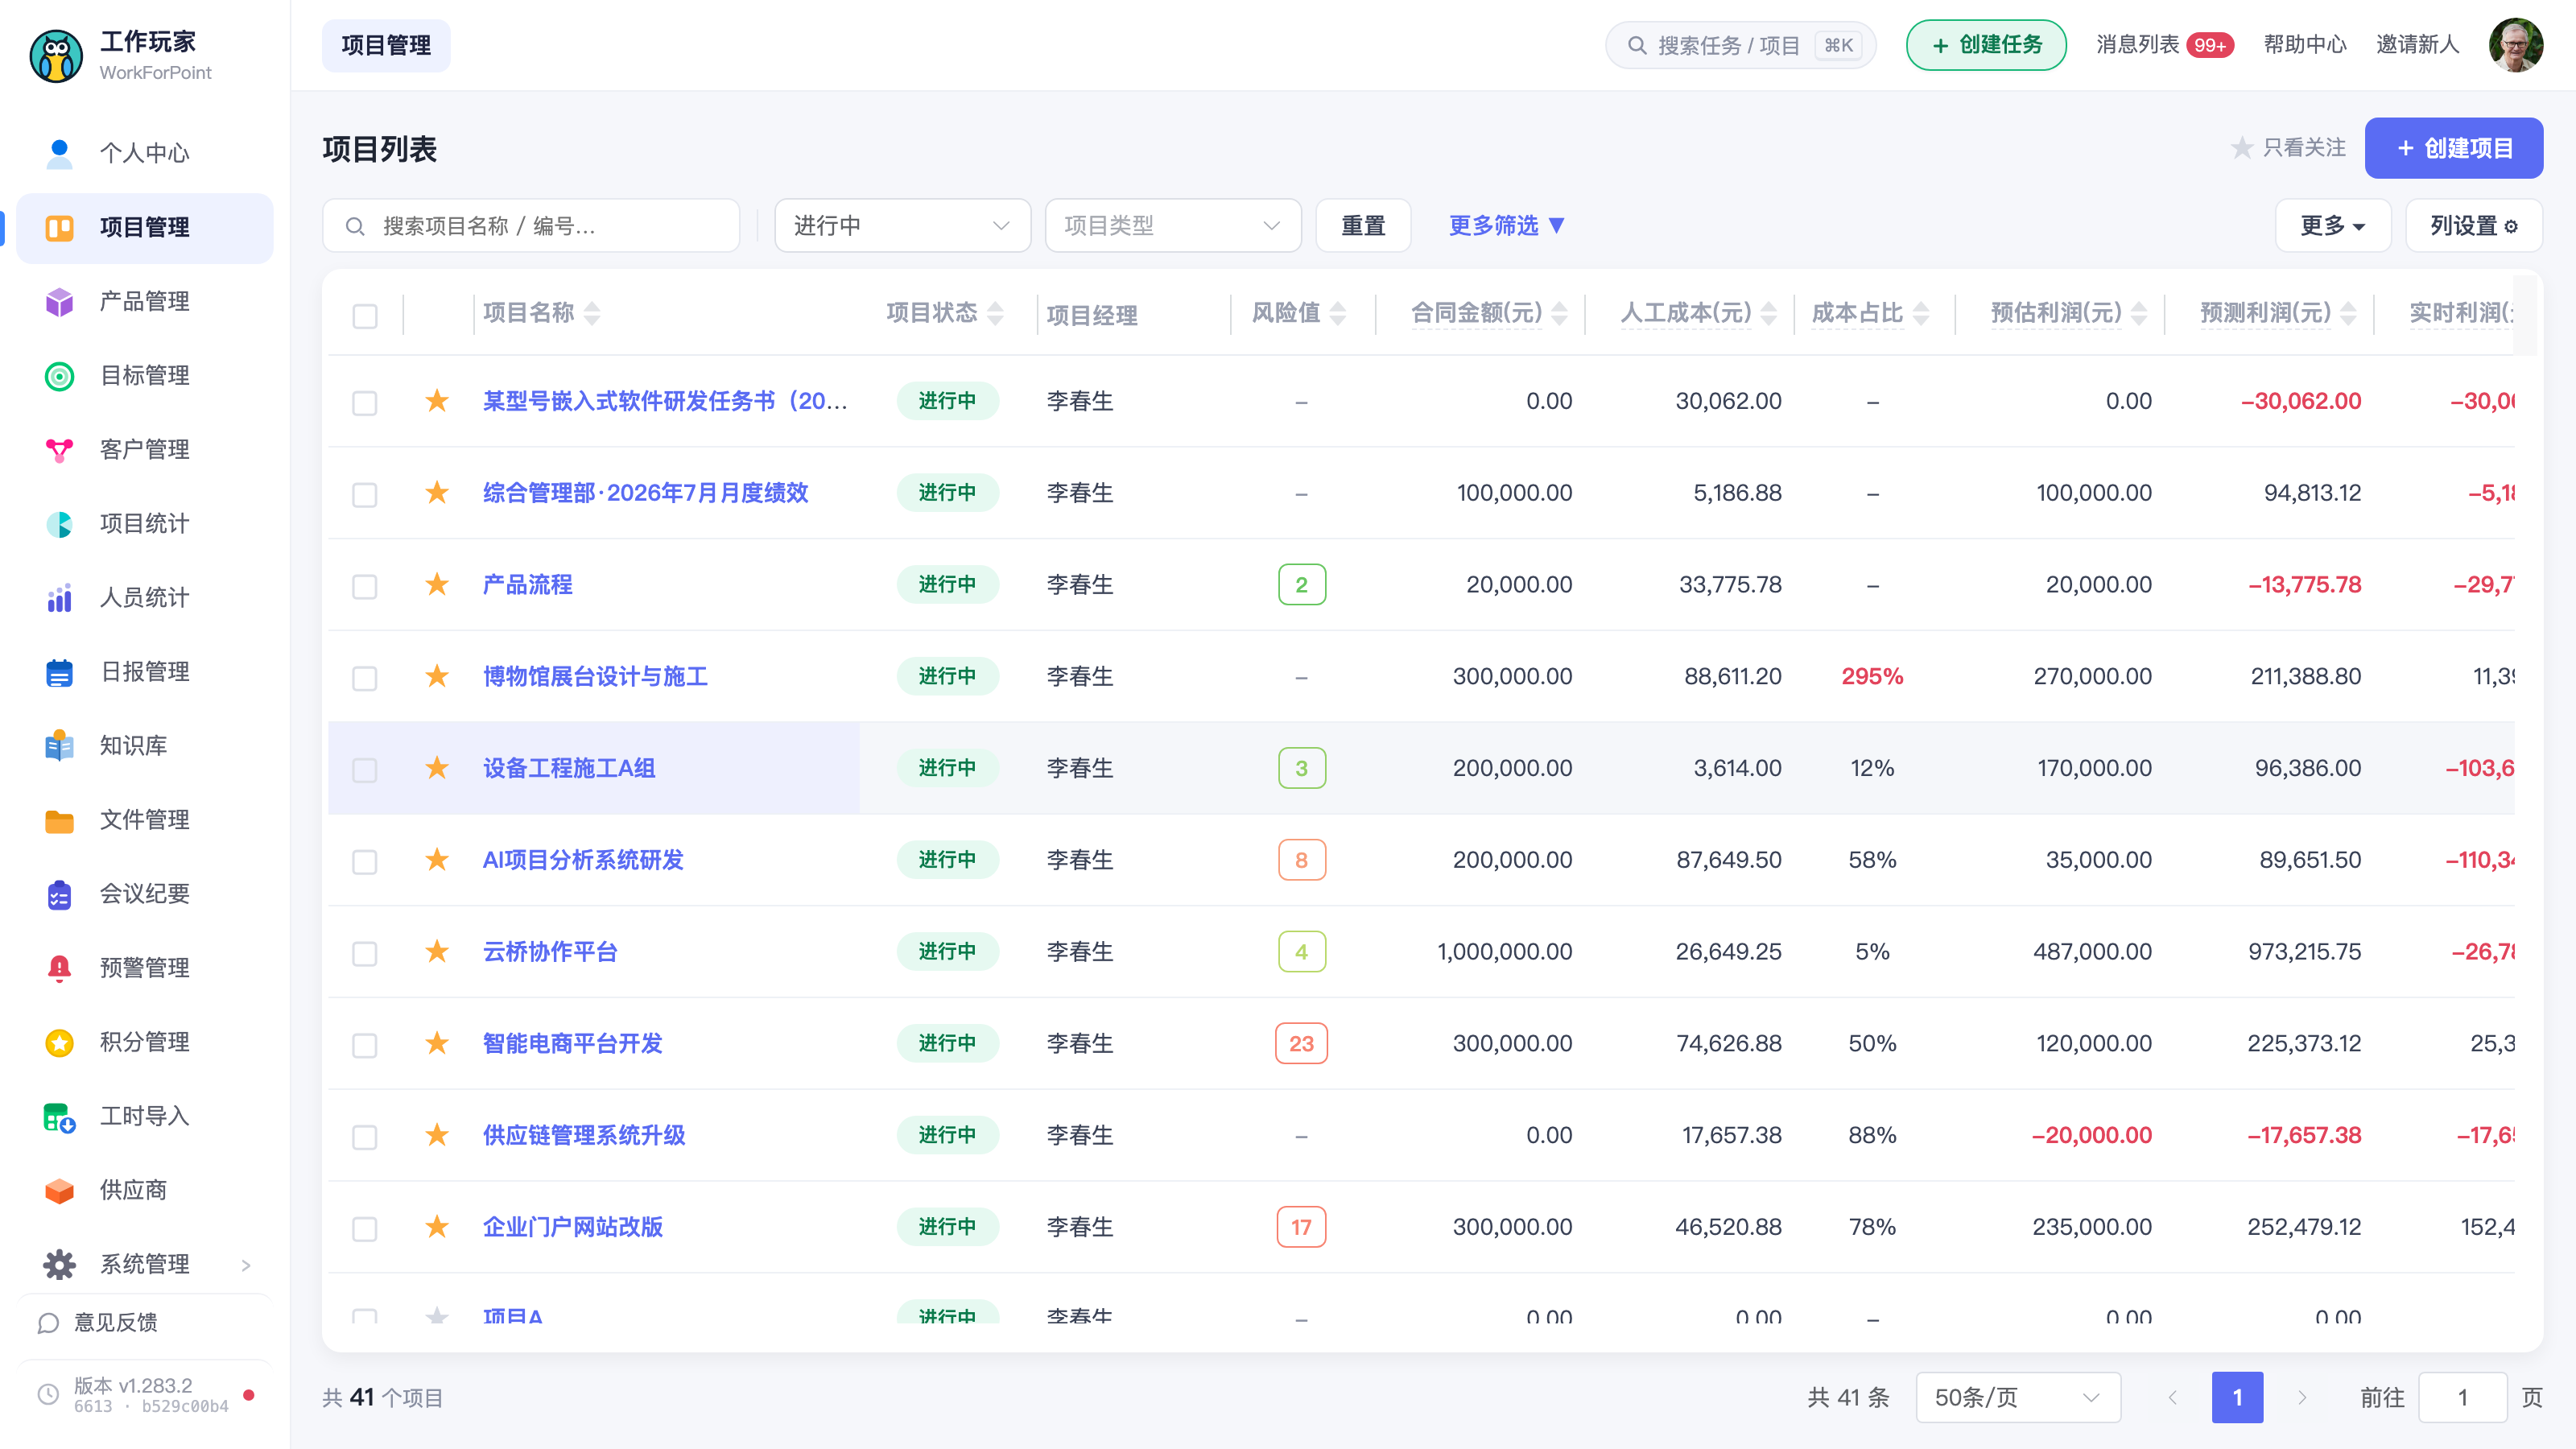Sort by 风险值 column arrows
This screenshot has height=1449, width=2576.
click(x=1338, y=314)
